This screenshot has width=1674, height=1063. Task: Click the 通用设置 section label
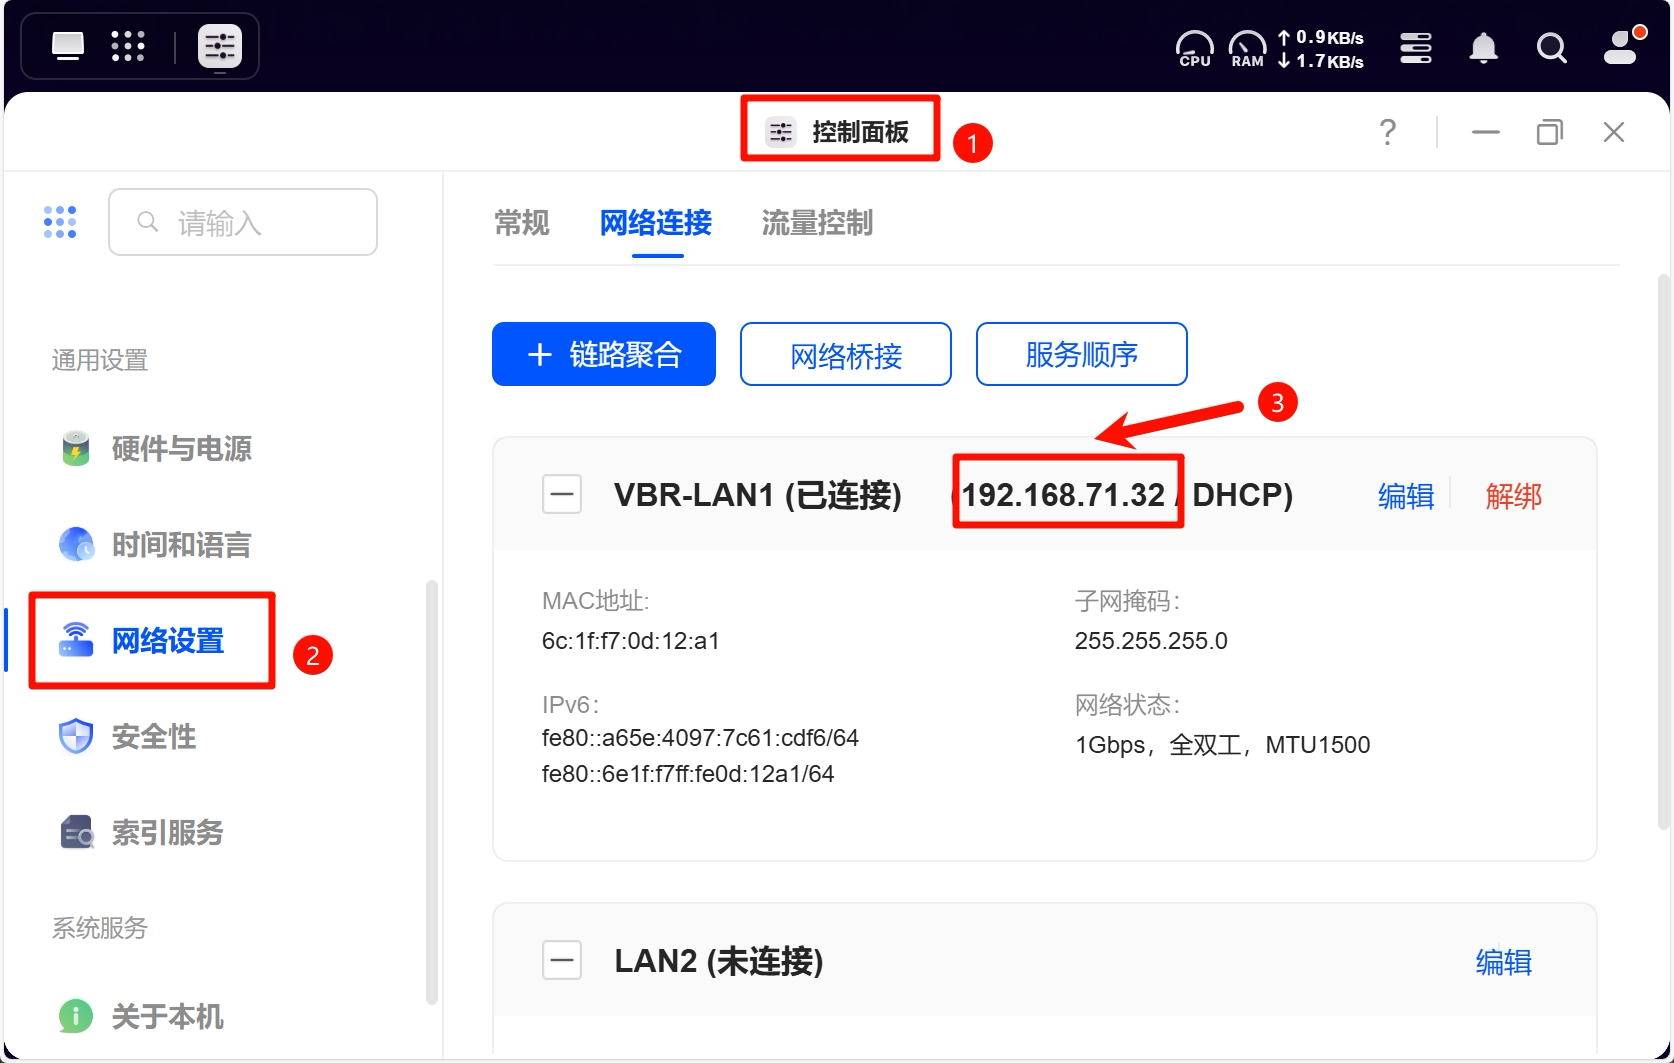(x=100, y=360)
